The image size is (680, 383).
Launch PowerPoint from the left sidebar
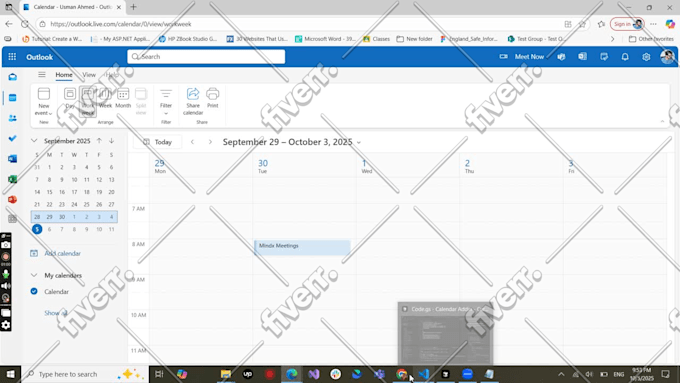tap(13, 200)
